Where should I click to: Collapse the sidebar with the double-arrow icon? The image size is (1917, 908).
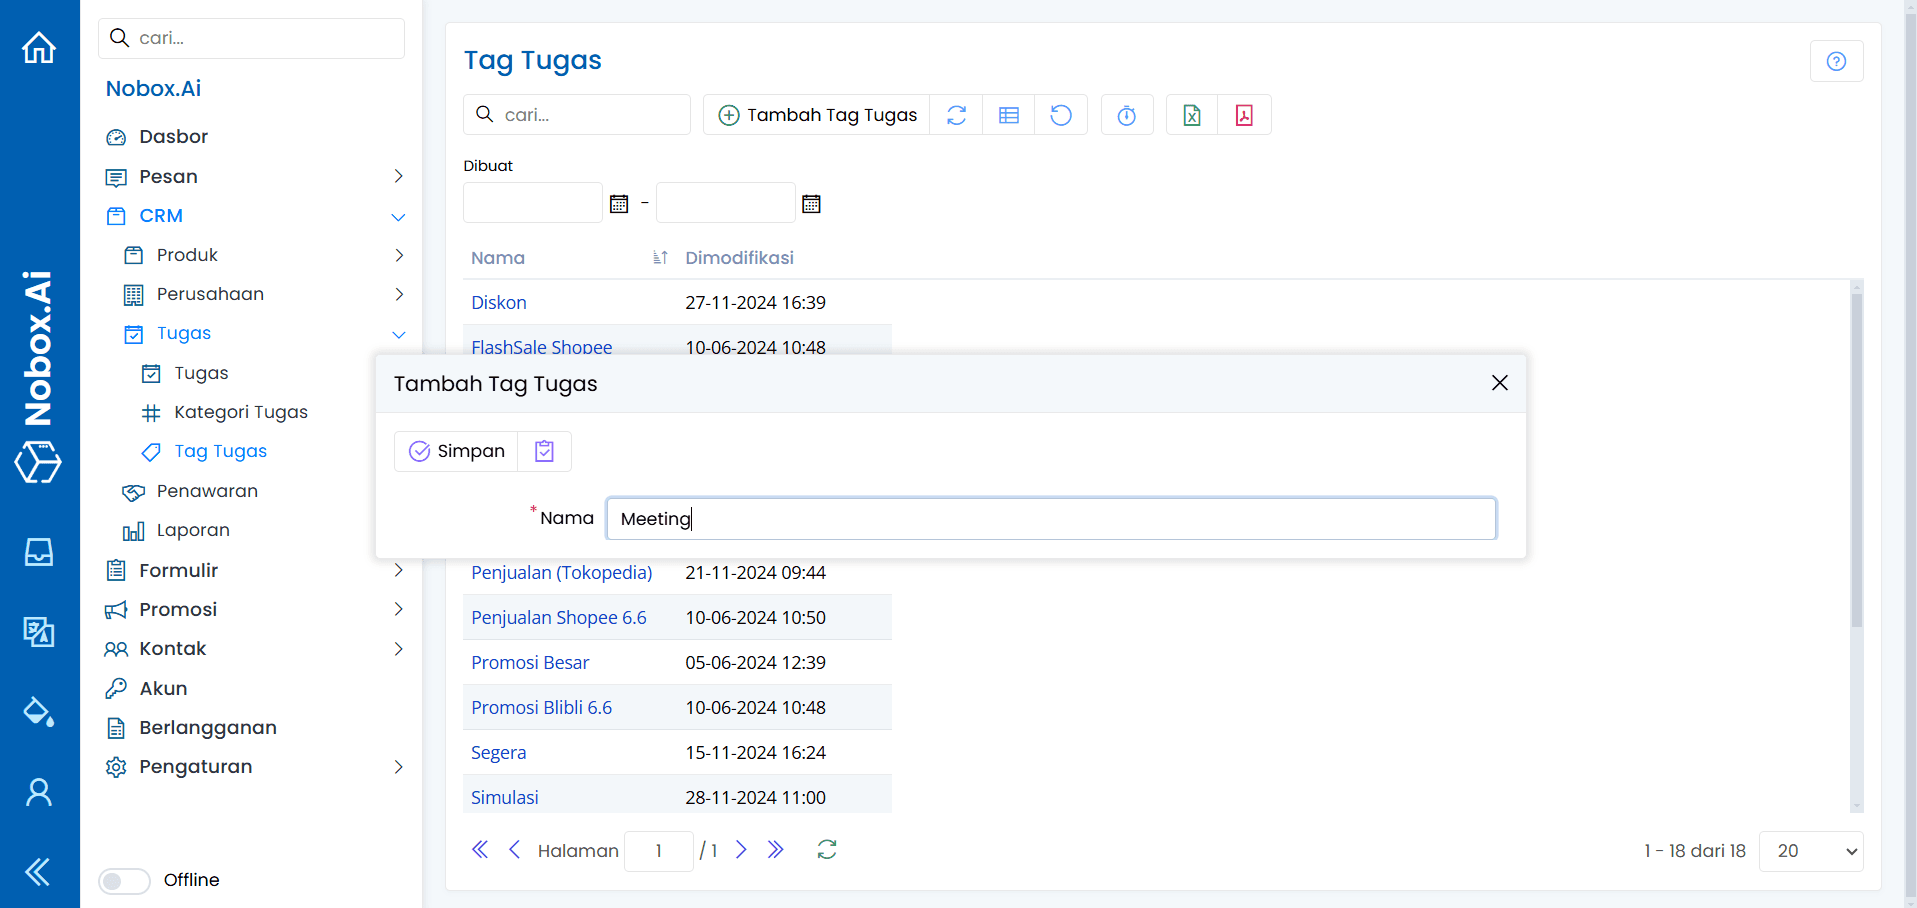coord(39,872)
